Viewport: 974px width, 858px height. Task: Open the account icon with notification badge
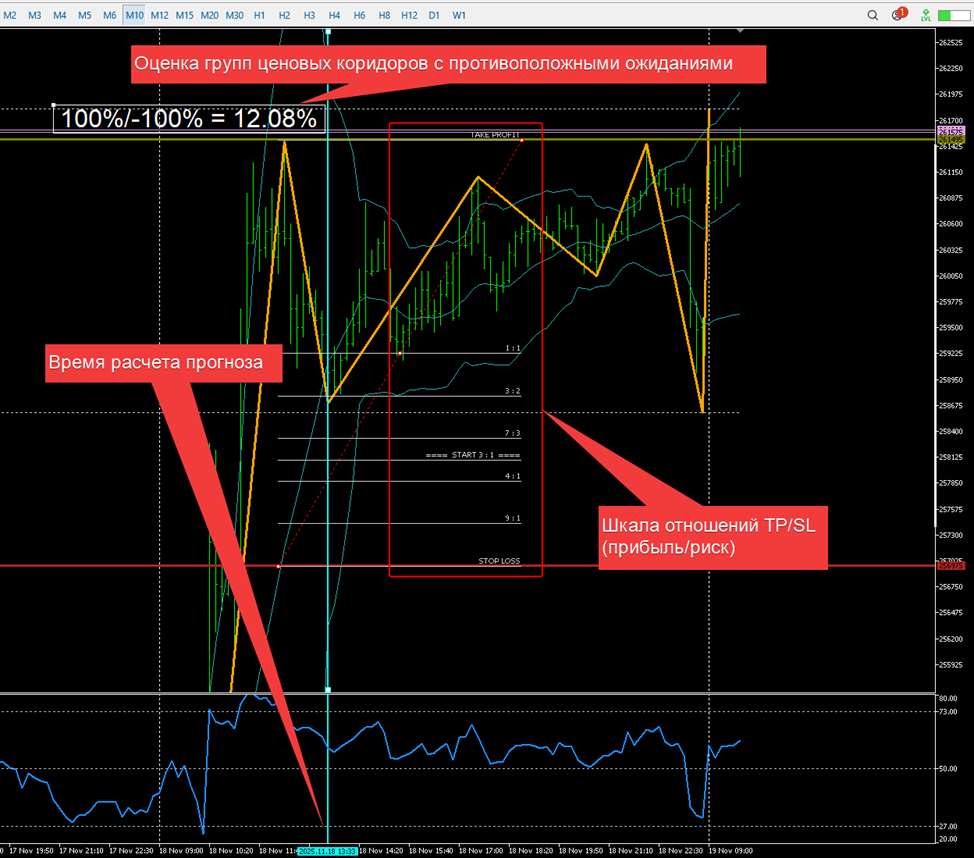[x=897, y=15]
